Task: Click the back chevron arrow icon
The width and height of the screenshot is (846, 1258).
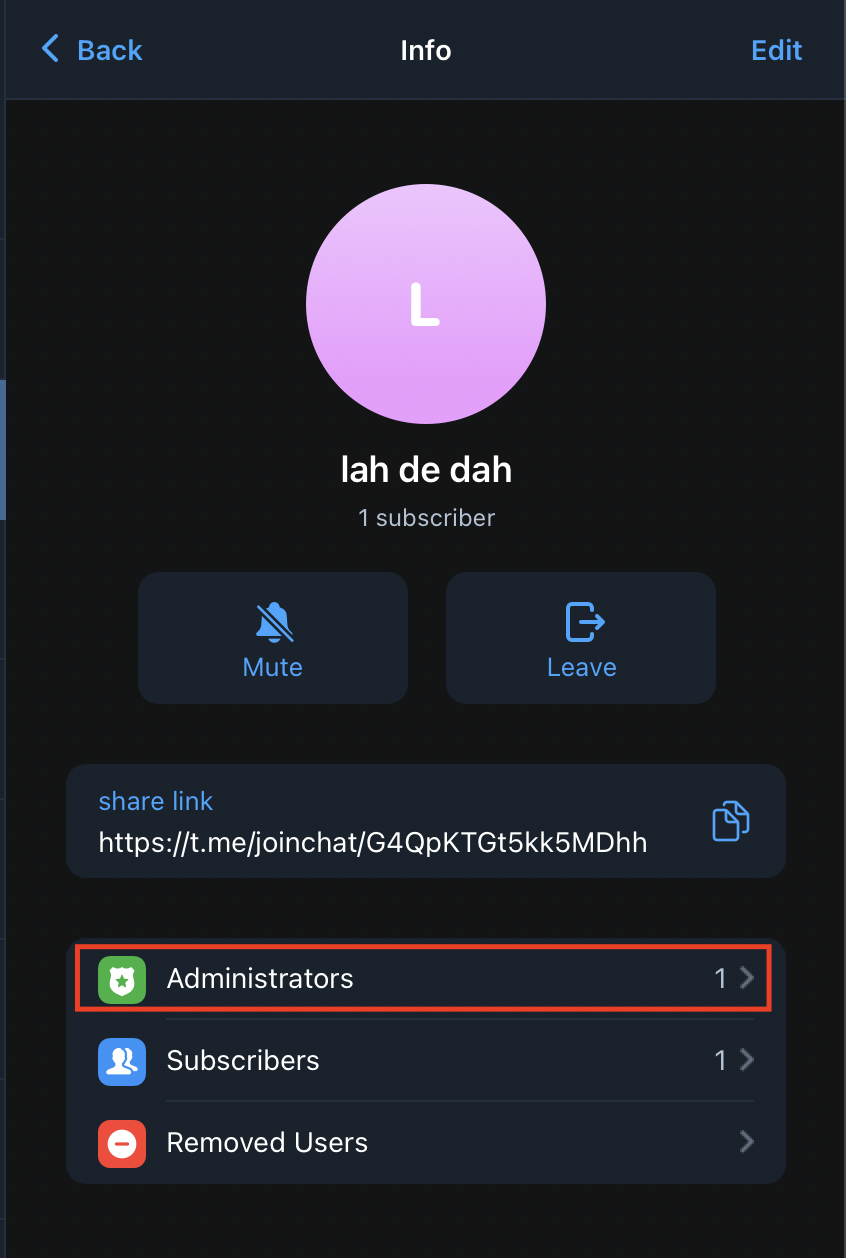Action: pyautogui.click(x=50, y=49)
